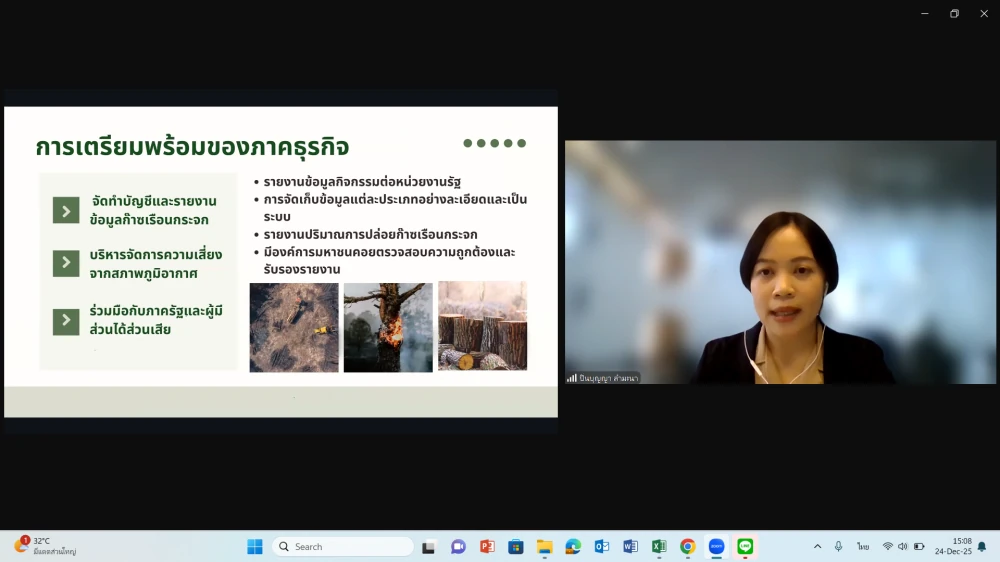Click the burning tree photo on slide
The image size is (1000, 562).
(x=388, y=327)
